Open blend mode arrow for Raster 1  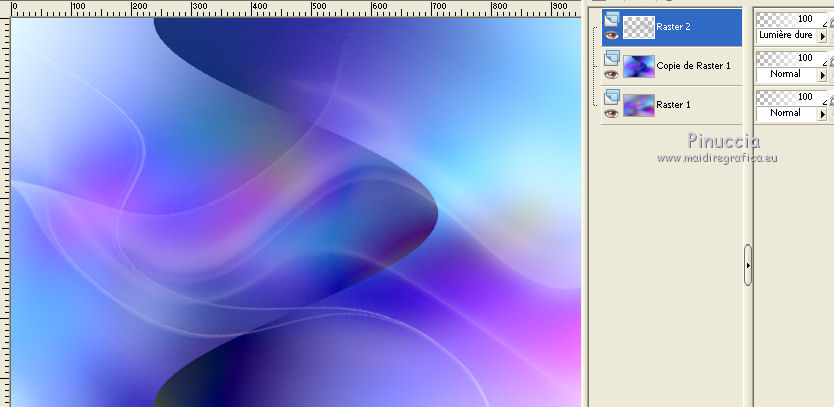click(822, 114)
